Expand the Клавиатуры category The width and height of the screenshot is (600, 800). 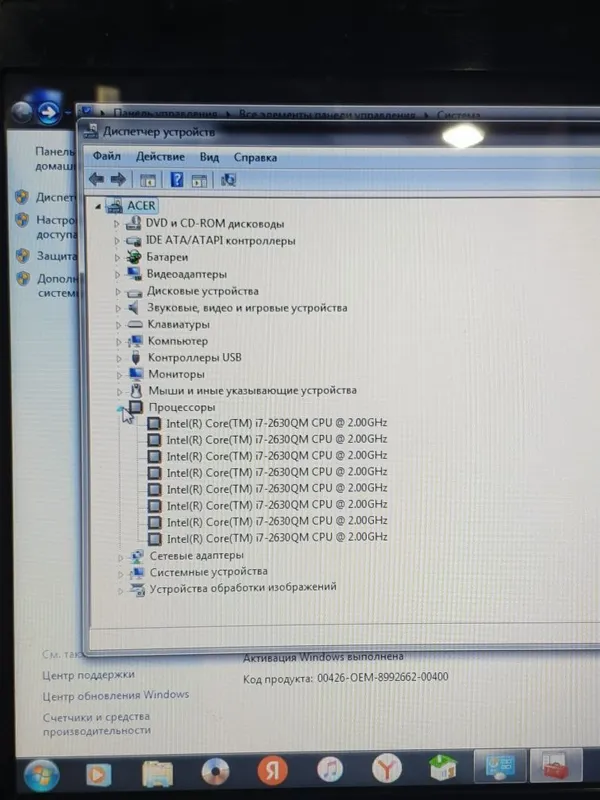(118, 325)
